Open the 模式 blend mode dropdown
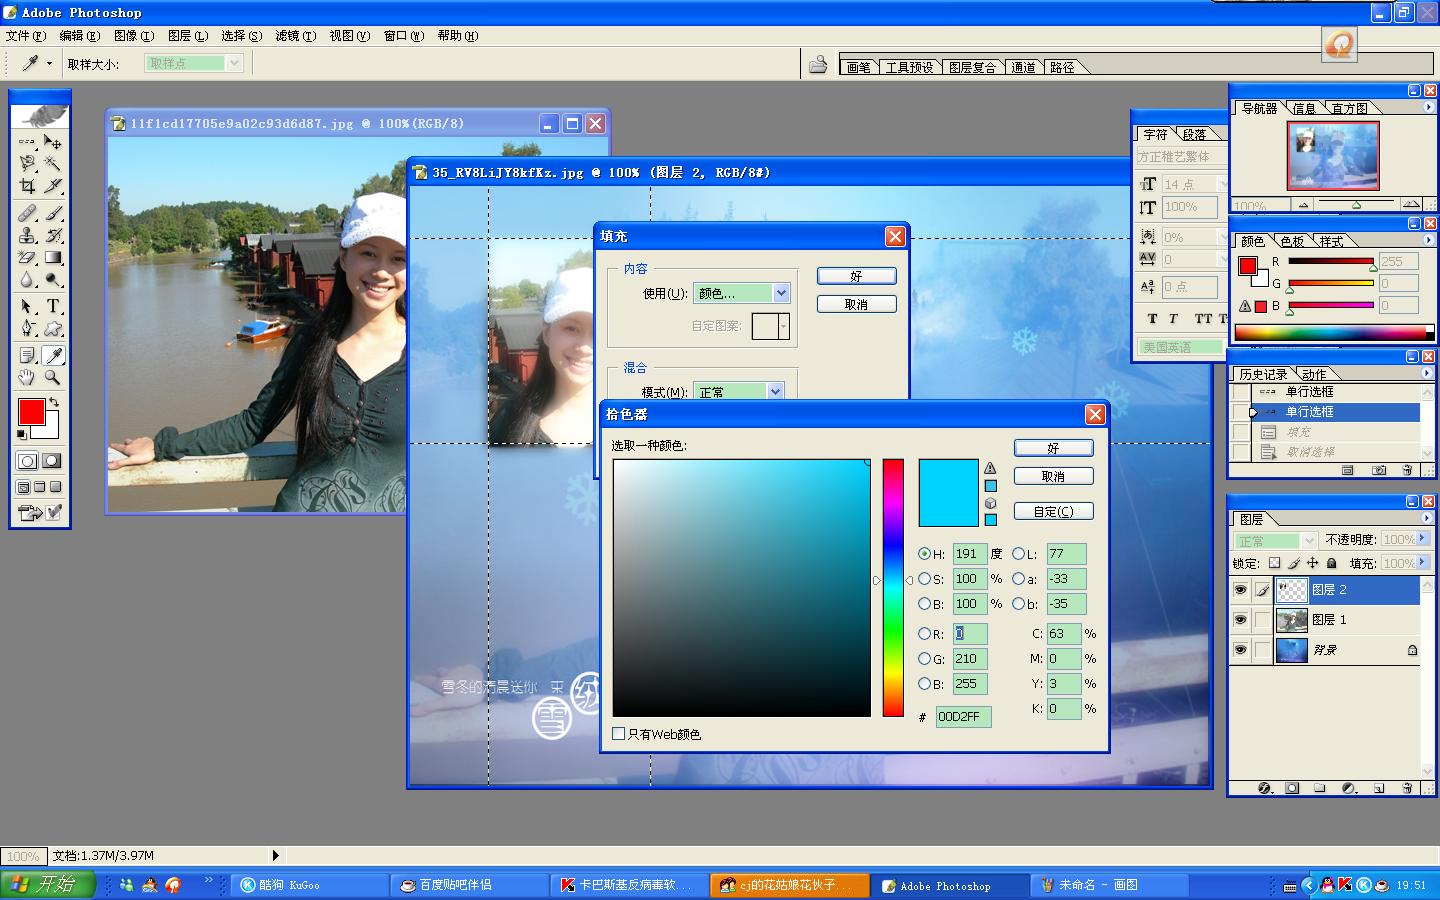Screen dimensions: 1440x900 click(739, 392)
